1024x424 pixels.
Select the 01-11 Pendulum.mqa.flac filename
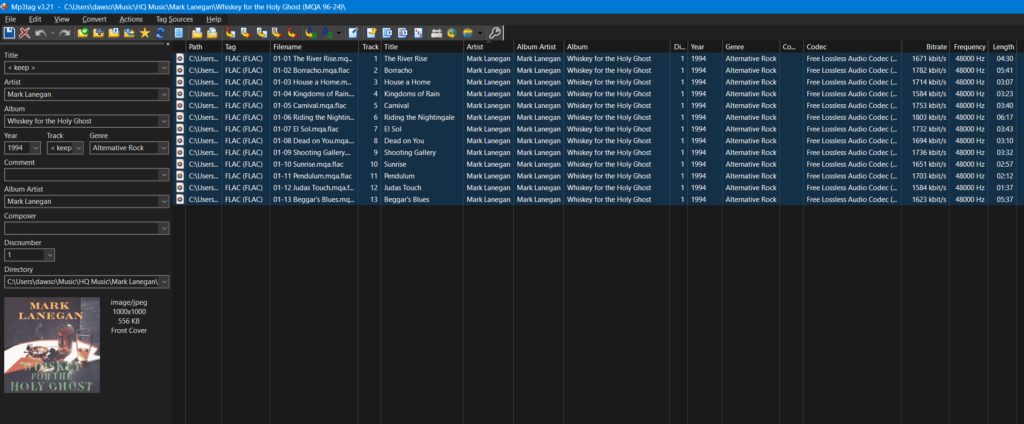click(x=313, y=176)
